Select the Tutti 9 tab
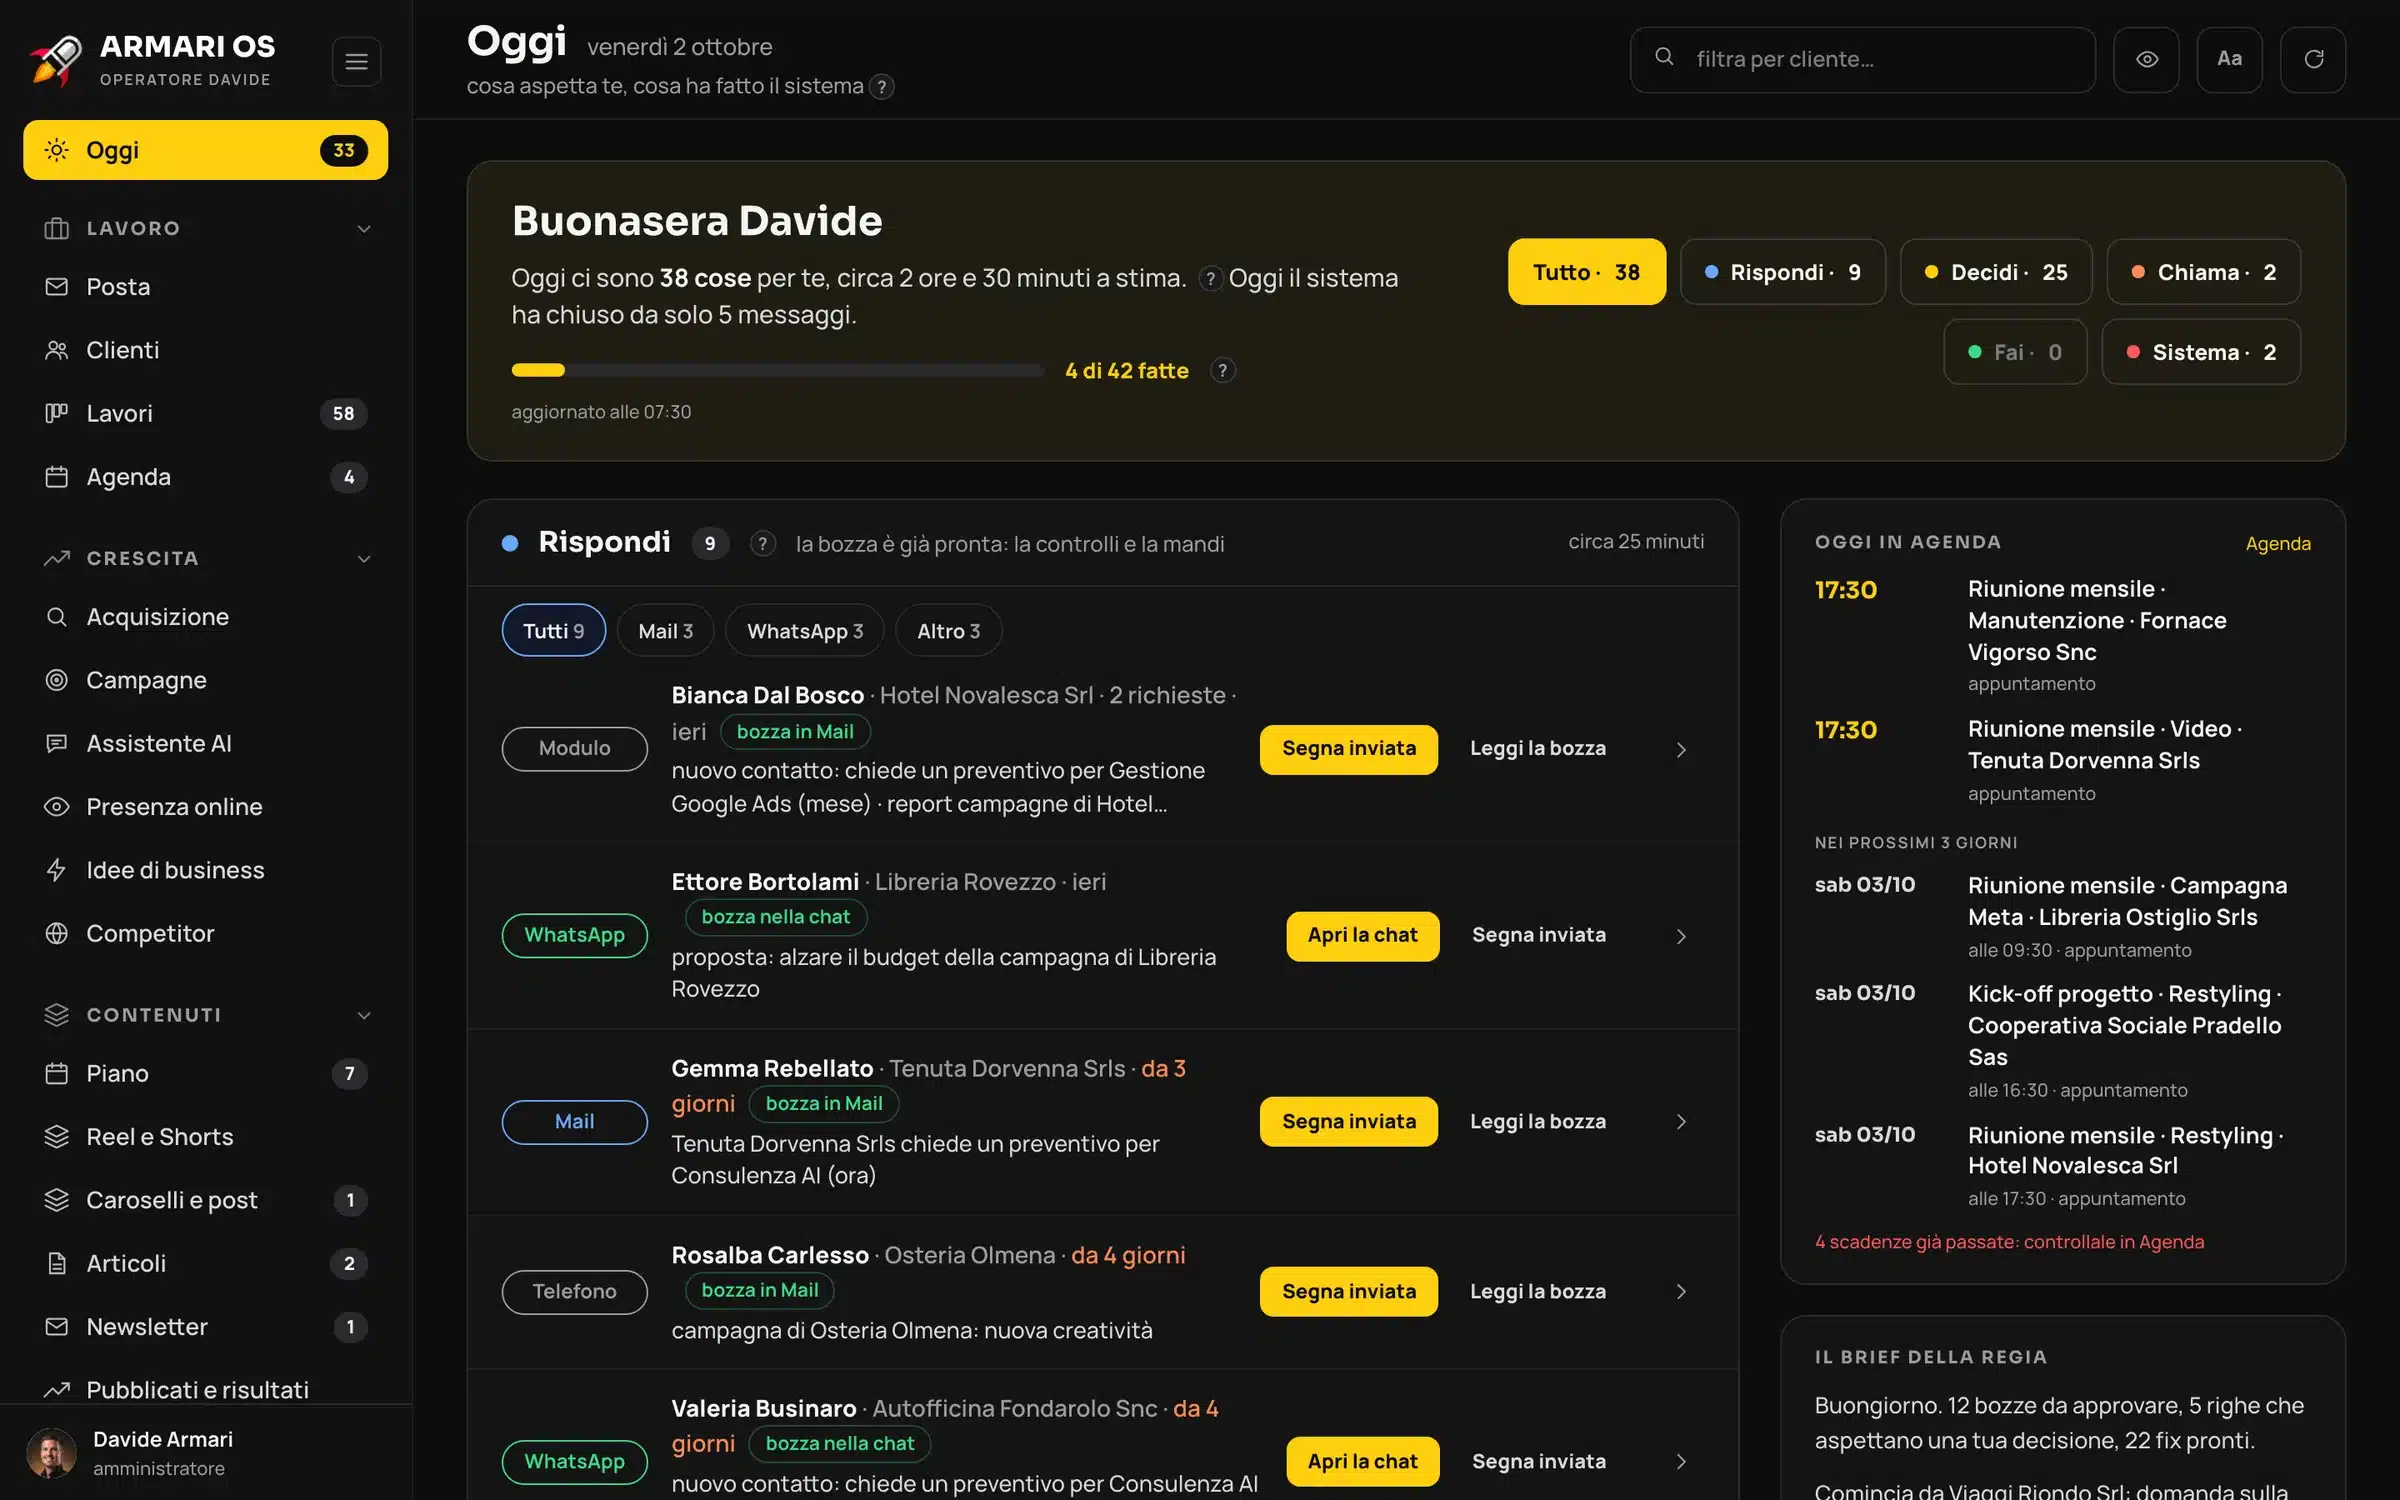This screenshot has height=1500, width=2400. coord(553,630)
